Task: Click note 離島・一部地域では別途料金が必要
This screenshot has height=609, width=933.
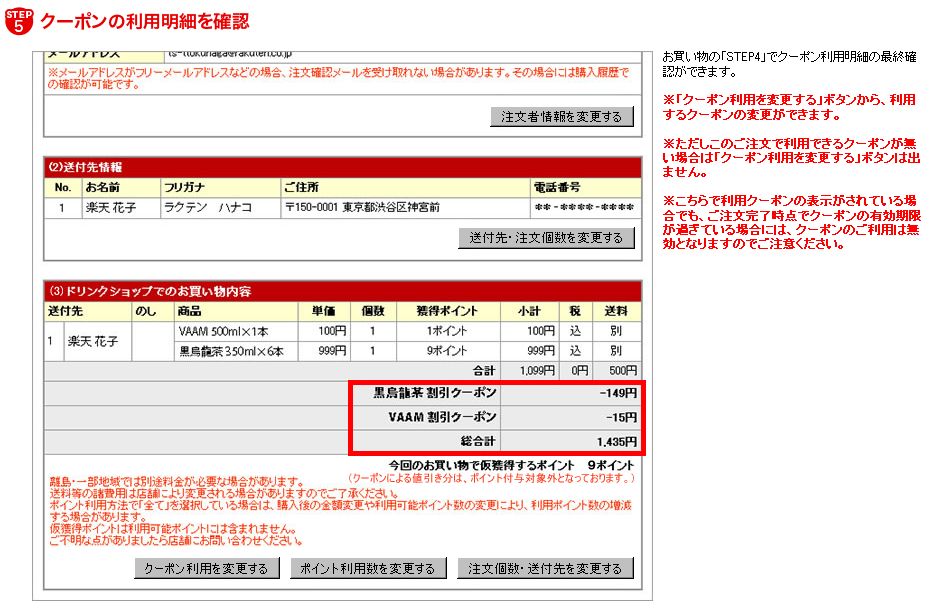Action: pyautogui.click(x=177, y=481)
